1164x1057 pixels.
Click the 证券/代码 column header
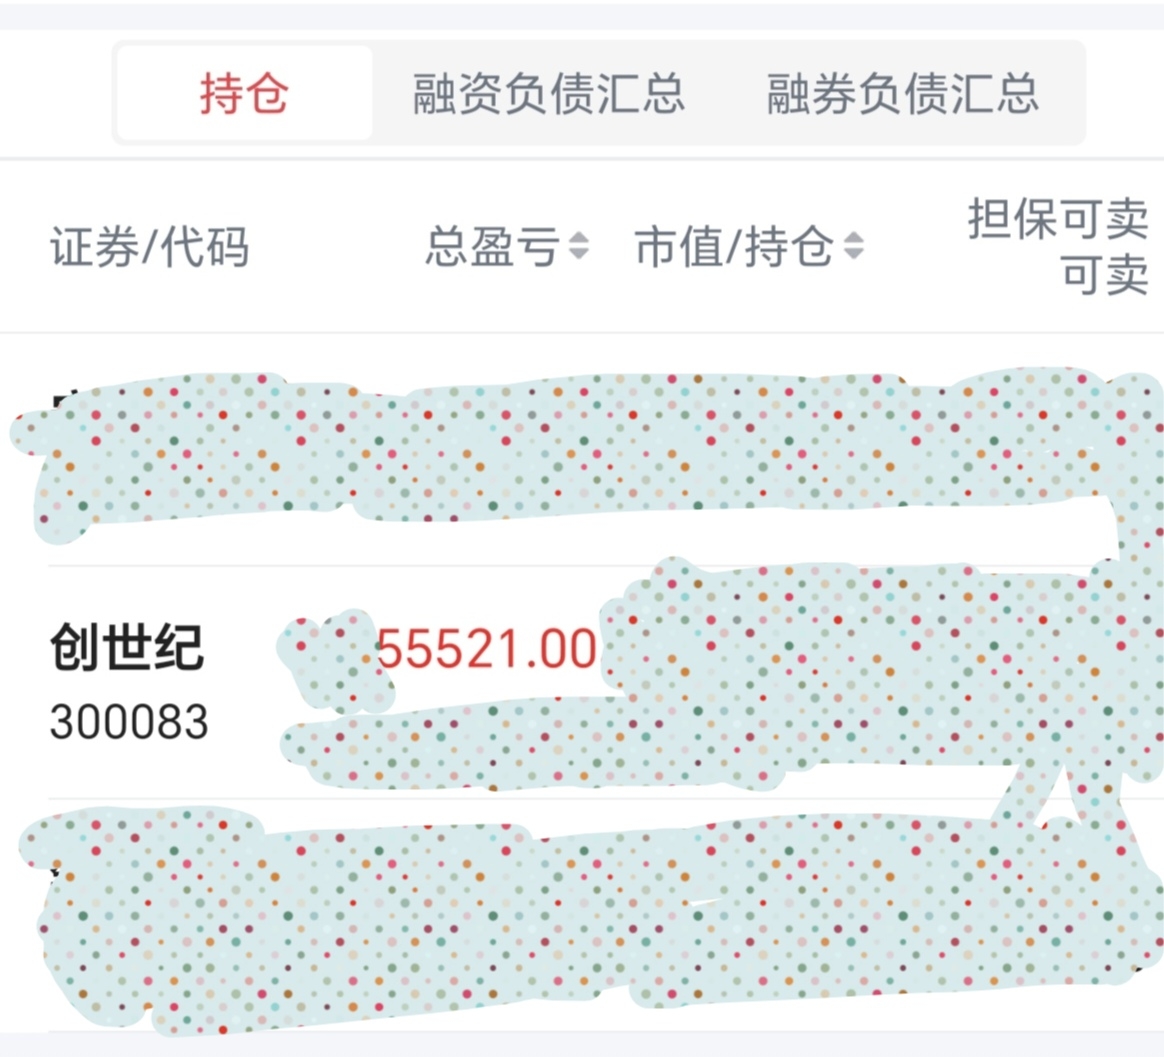[150, 246]
